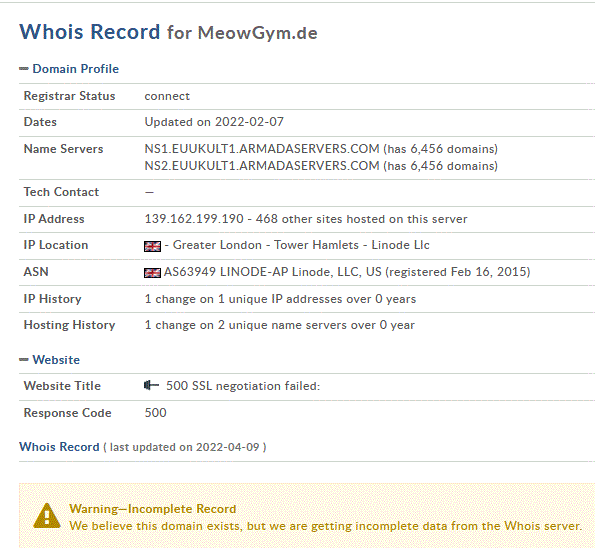Open NS1.EUUKULT1.ARMADASERVERS.COM name server link
Image resolution: width=595 pixels, height=548 pixels.
tap(262, 148)
